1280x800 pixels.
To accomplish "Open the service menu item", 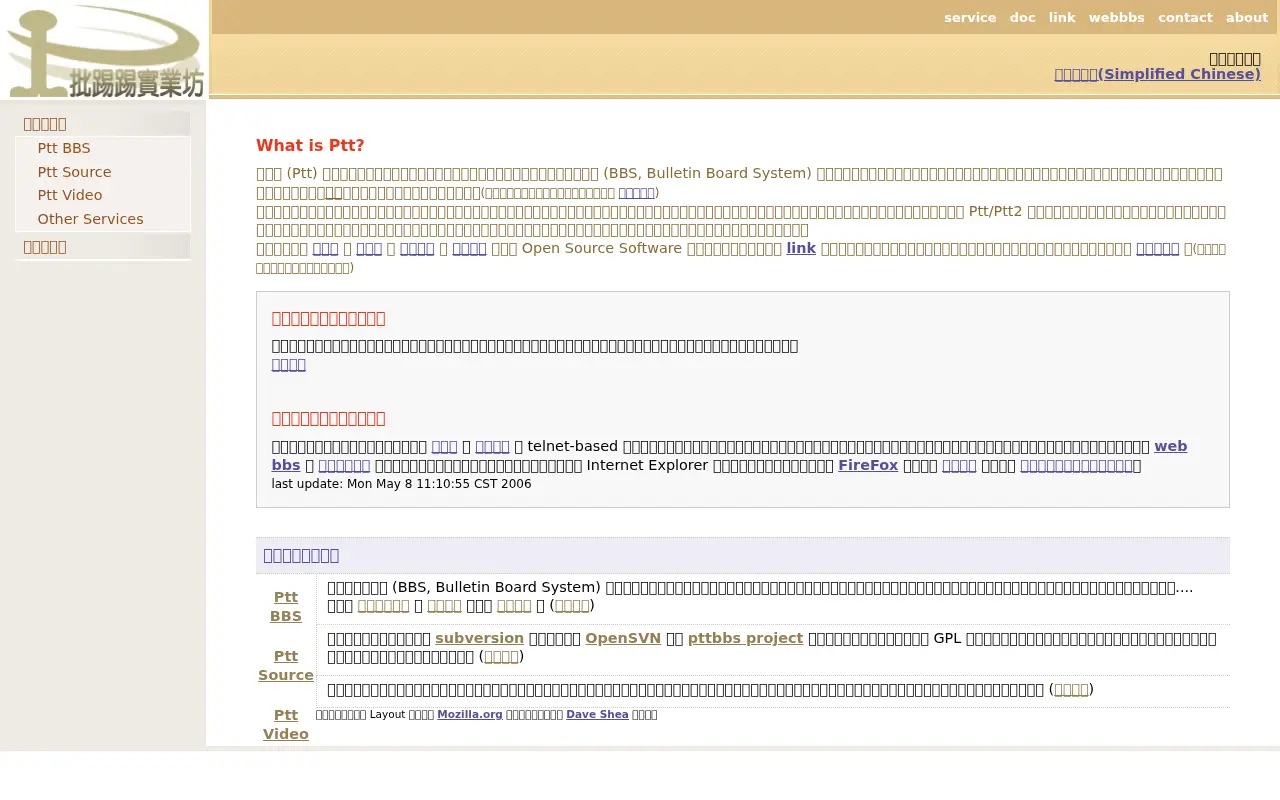I will coord(970,17).
